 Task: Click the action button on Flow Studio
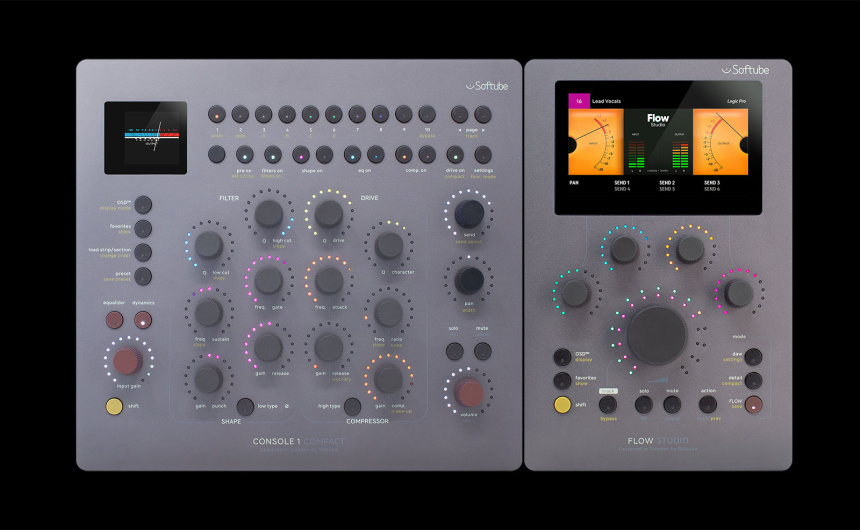tap(708, 404)
